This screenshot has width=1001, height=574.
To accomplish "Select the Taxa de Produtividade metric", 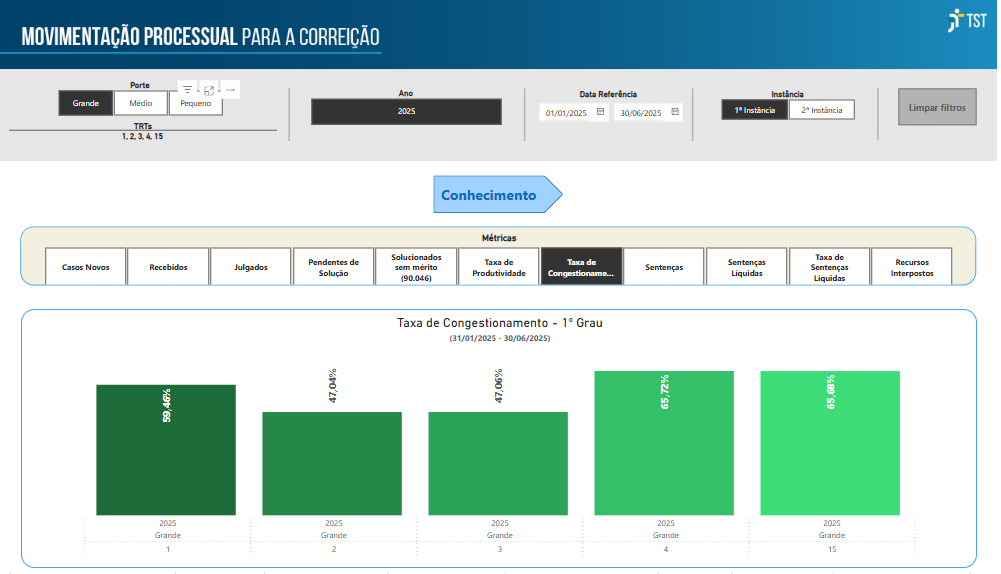I will click(497, 267).
